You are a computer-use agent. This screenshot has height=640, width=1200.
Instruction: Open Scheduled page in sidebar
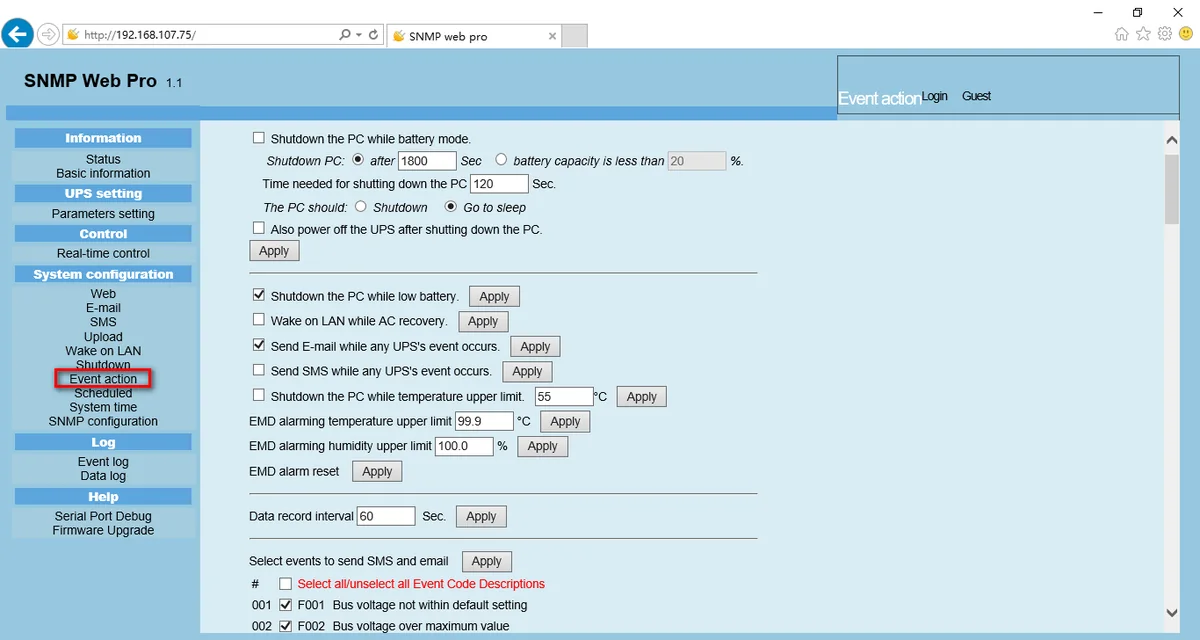point(103,393)
